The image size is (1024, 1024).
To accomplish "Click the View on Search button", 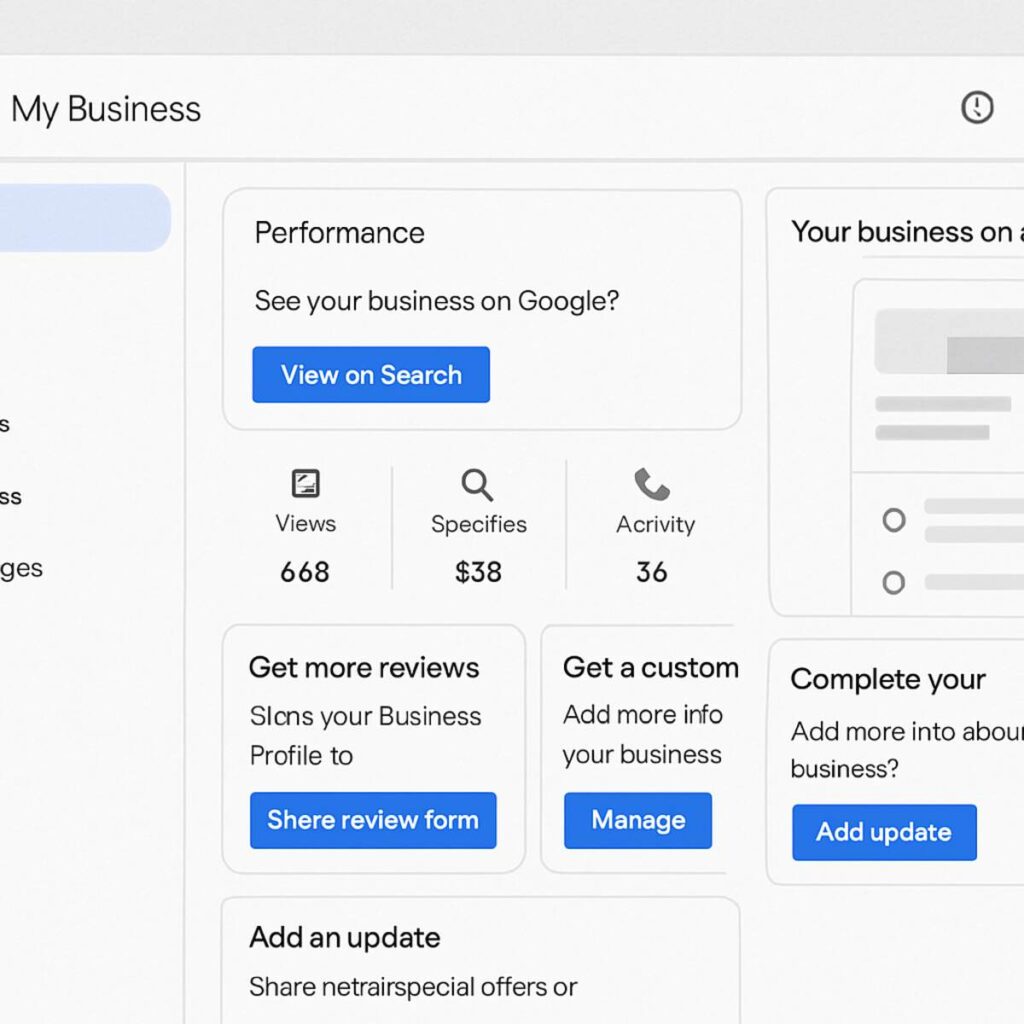I will (371, 374).
